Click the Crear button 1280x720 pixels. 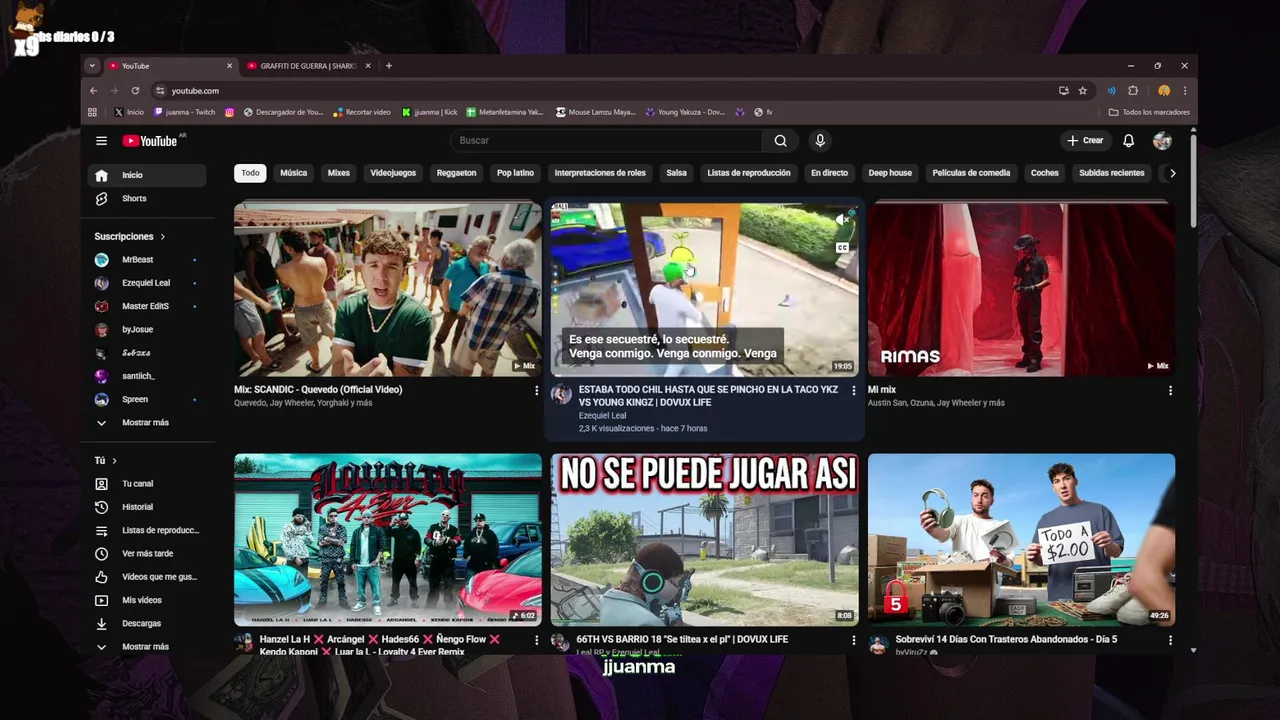1085,141
